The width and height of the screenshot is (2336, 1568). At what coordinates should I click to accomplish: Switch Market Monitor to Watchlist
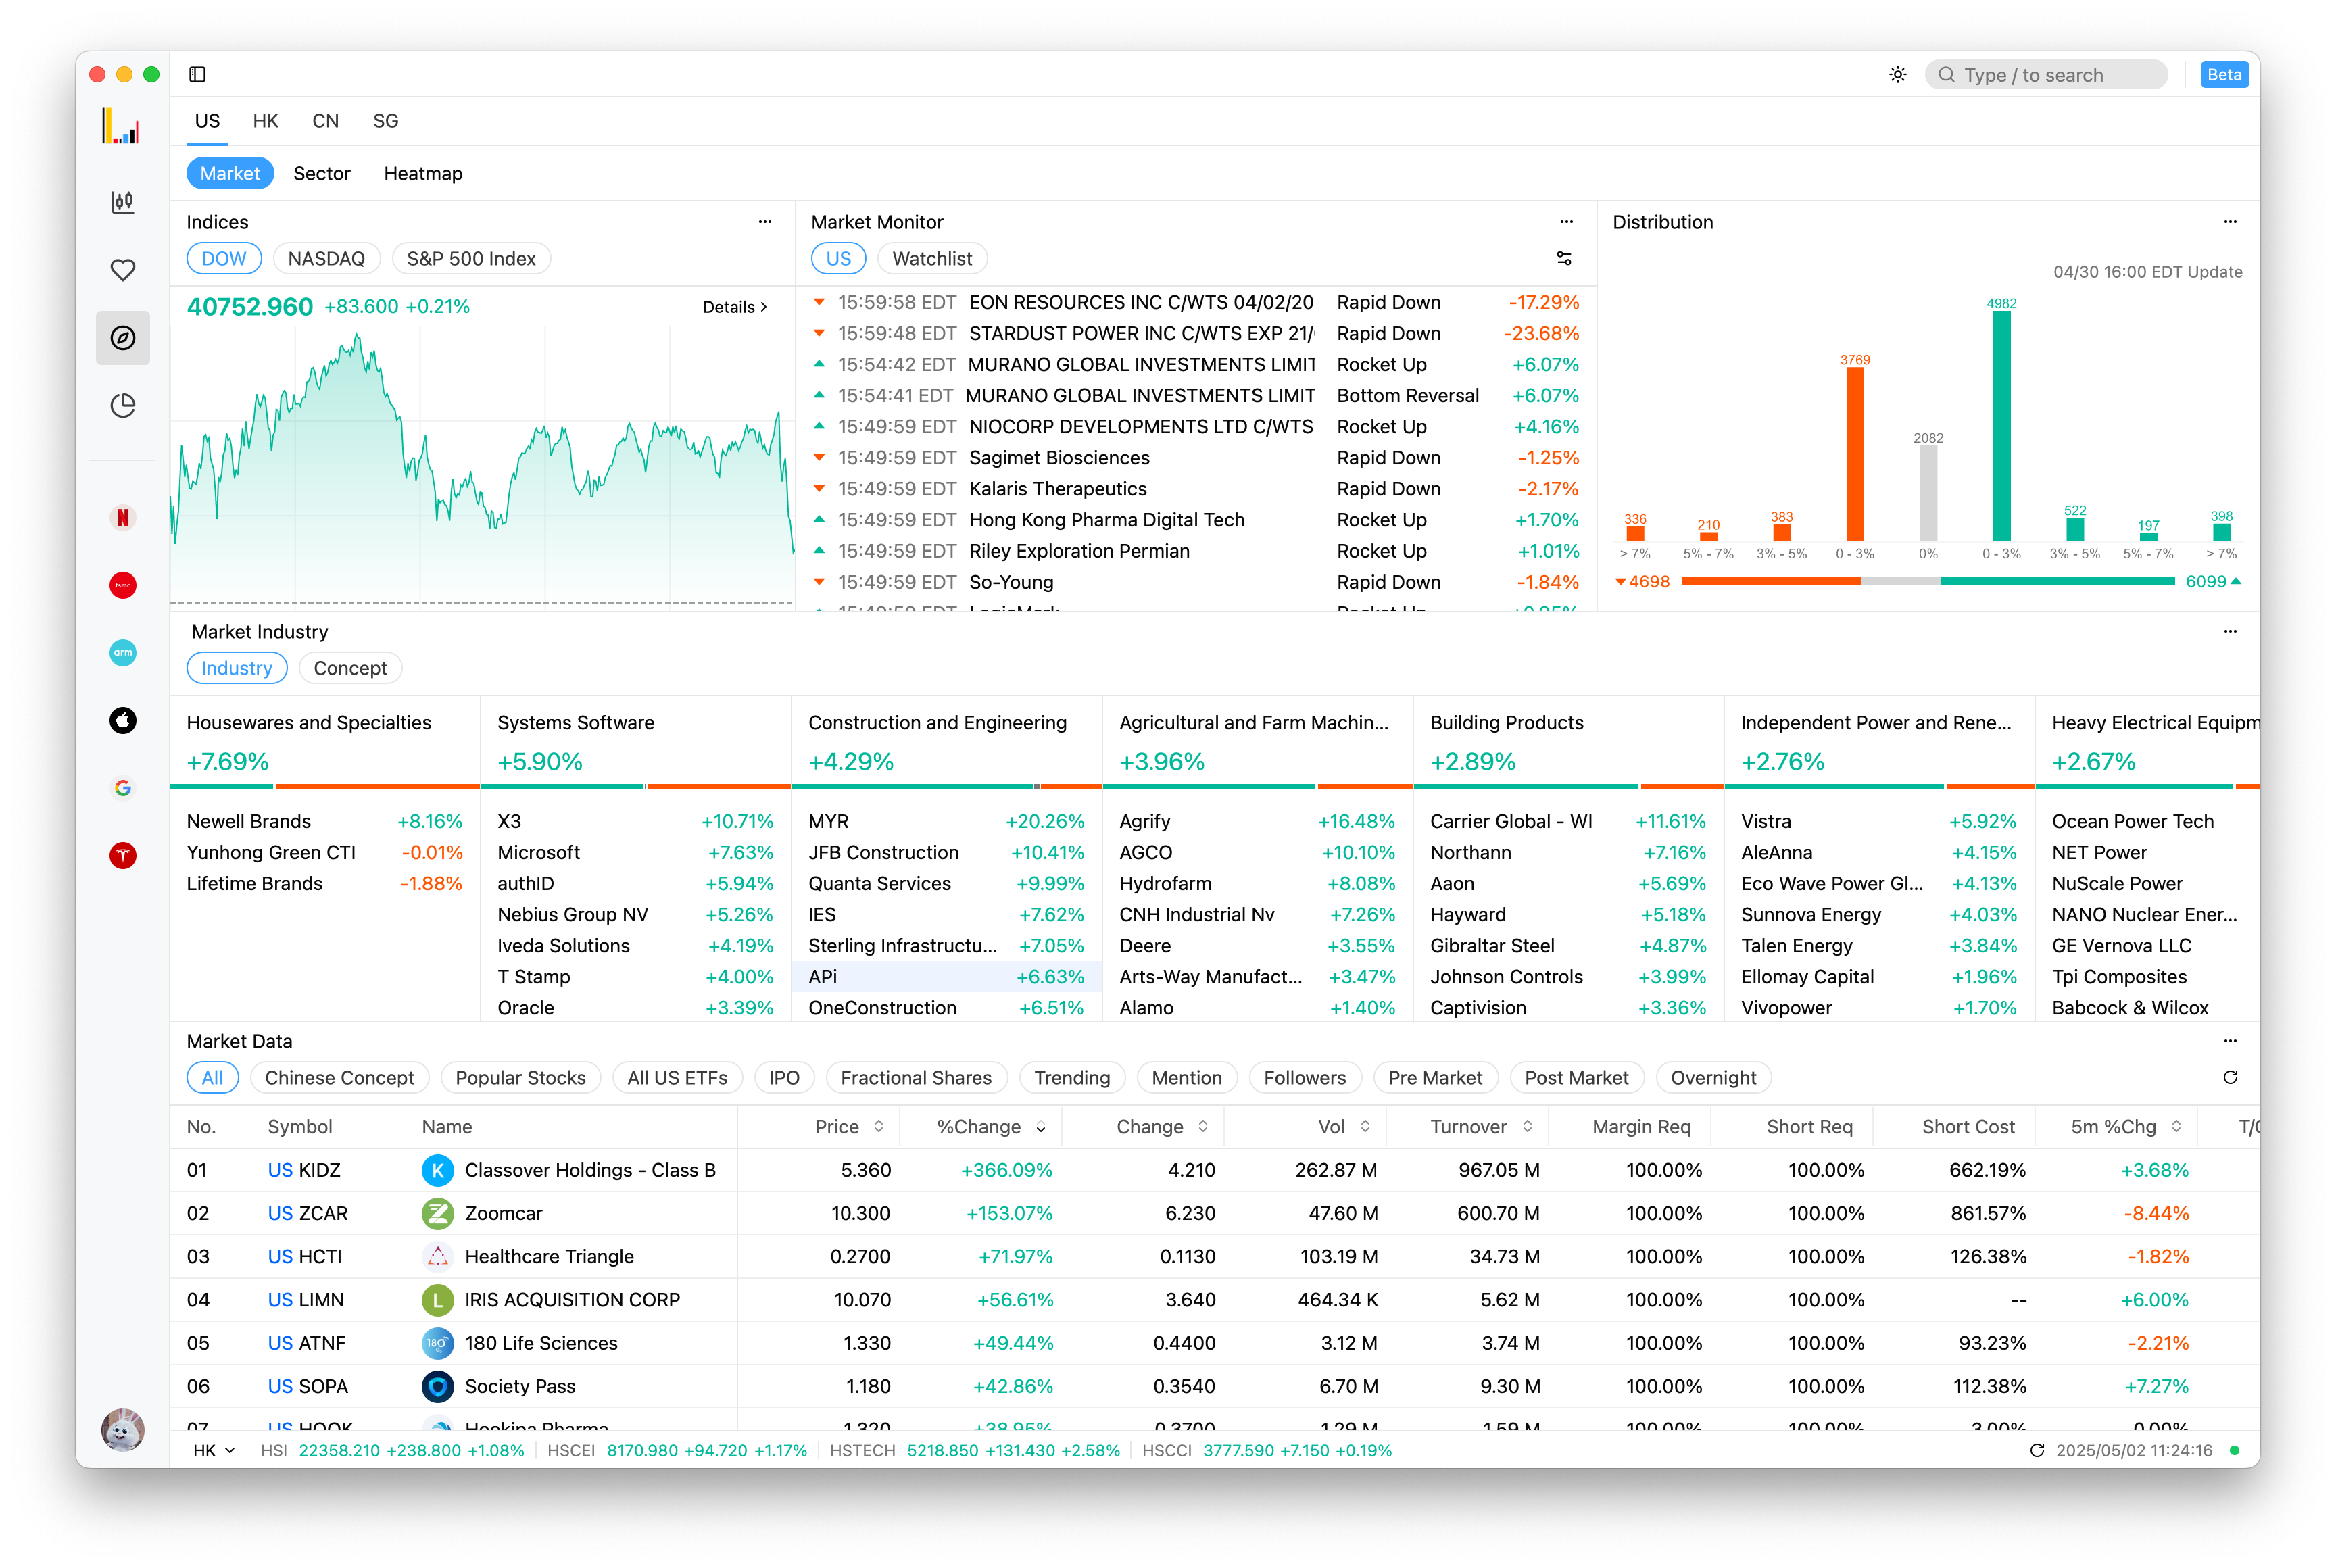[x=931, y=259]
